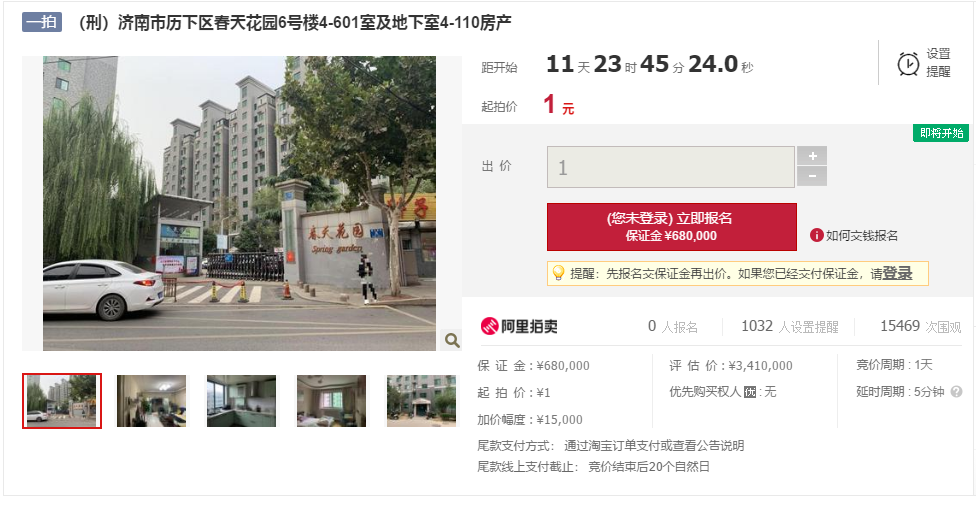The width and height of the screenshot is (976, 511).
Task: Click the question mark next to 延时周期
Action: tap(957, 391)
